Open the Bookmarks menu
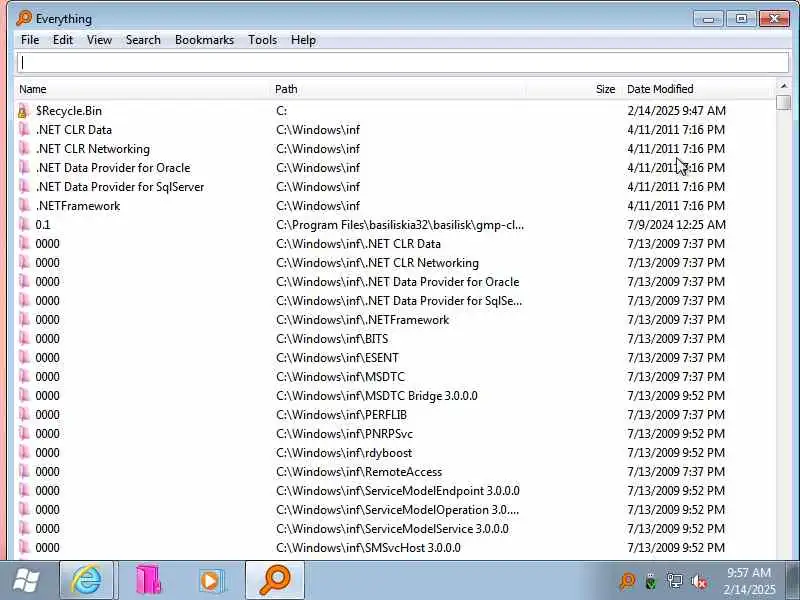 pos(204,40)
